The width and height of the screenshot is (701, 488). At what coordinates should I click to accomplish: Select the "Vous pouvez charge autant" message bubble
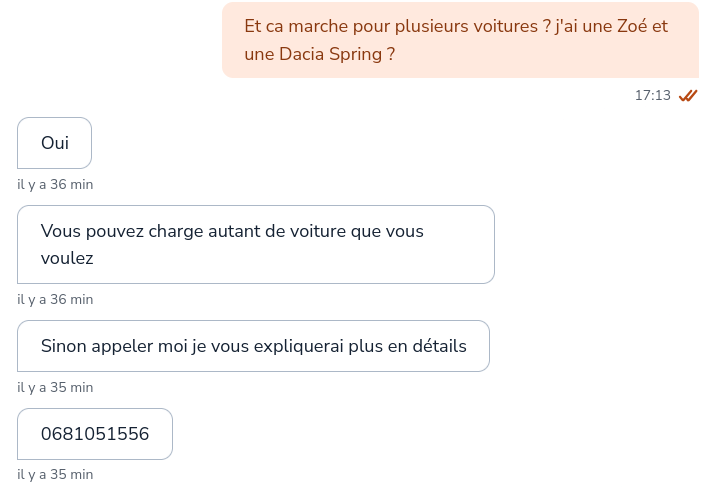[256, 244]
